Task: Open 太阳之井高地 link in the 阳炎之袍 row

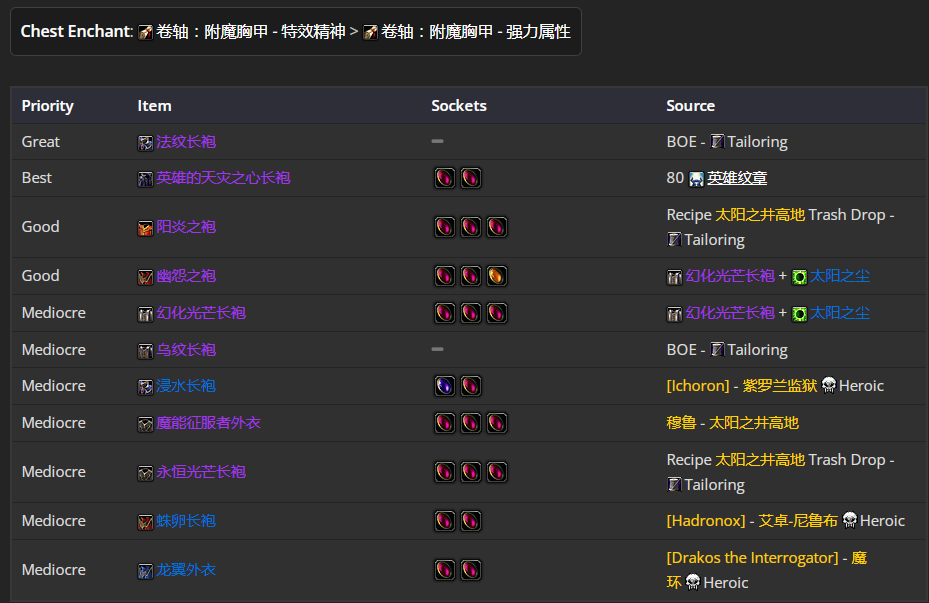Action: (760, 214)
